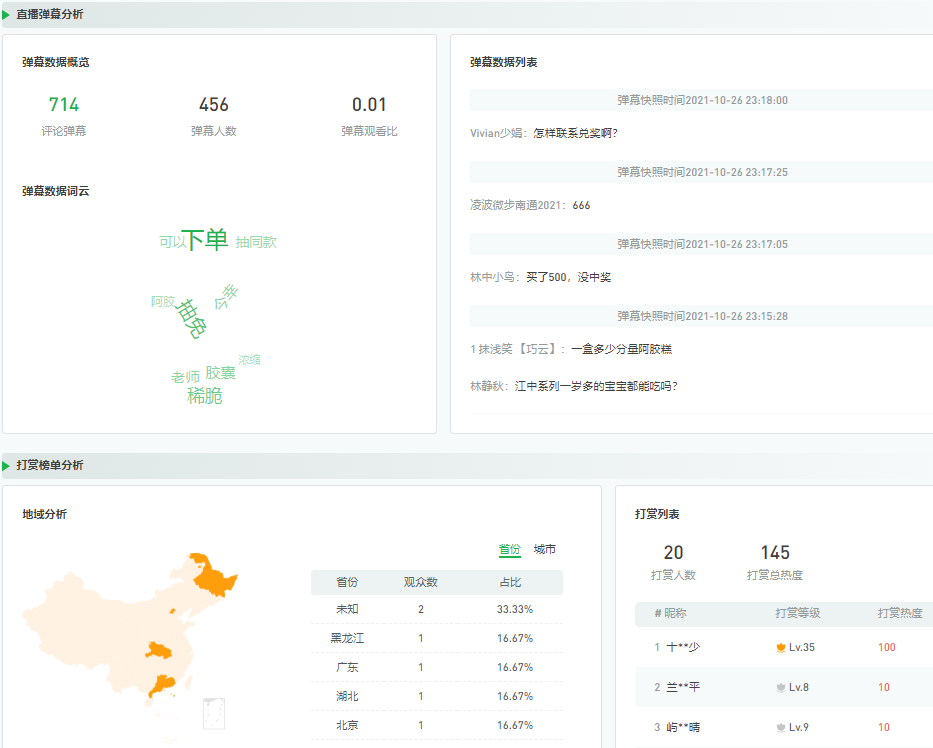
Task: Click the 下单 keyword in the word cloud
Action: click(x=209, y=240)
